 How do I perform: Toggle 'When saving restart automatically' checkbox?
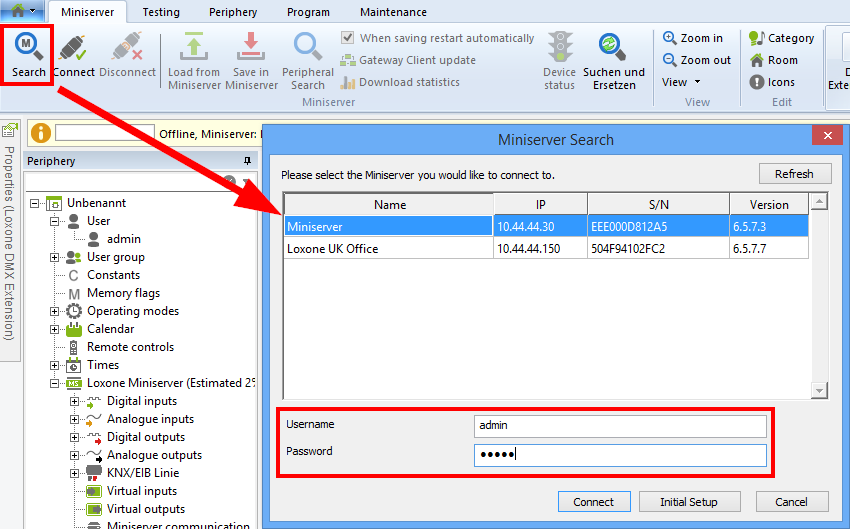tap(348, 38)
